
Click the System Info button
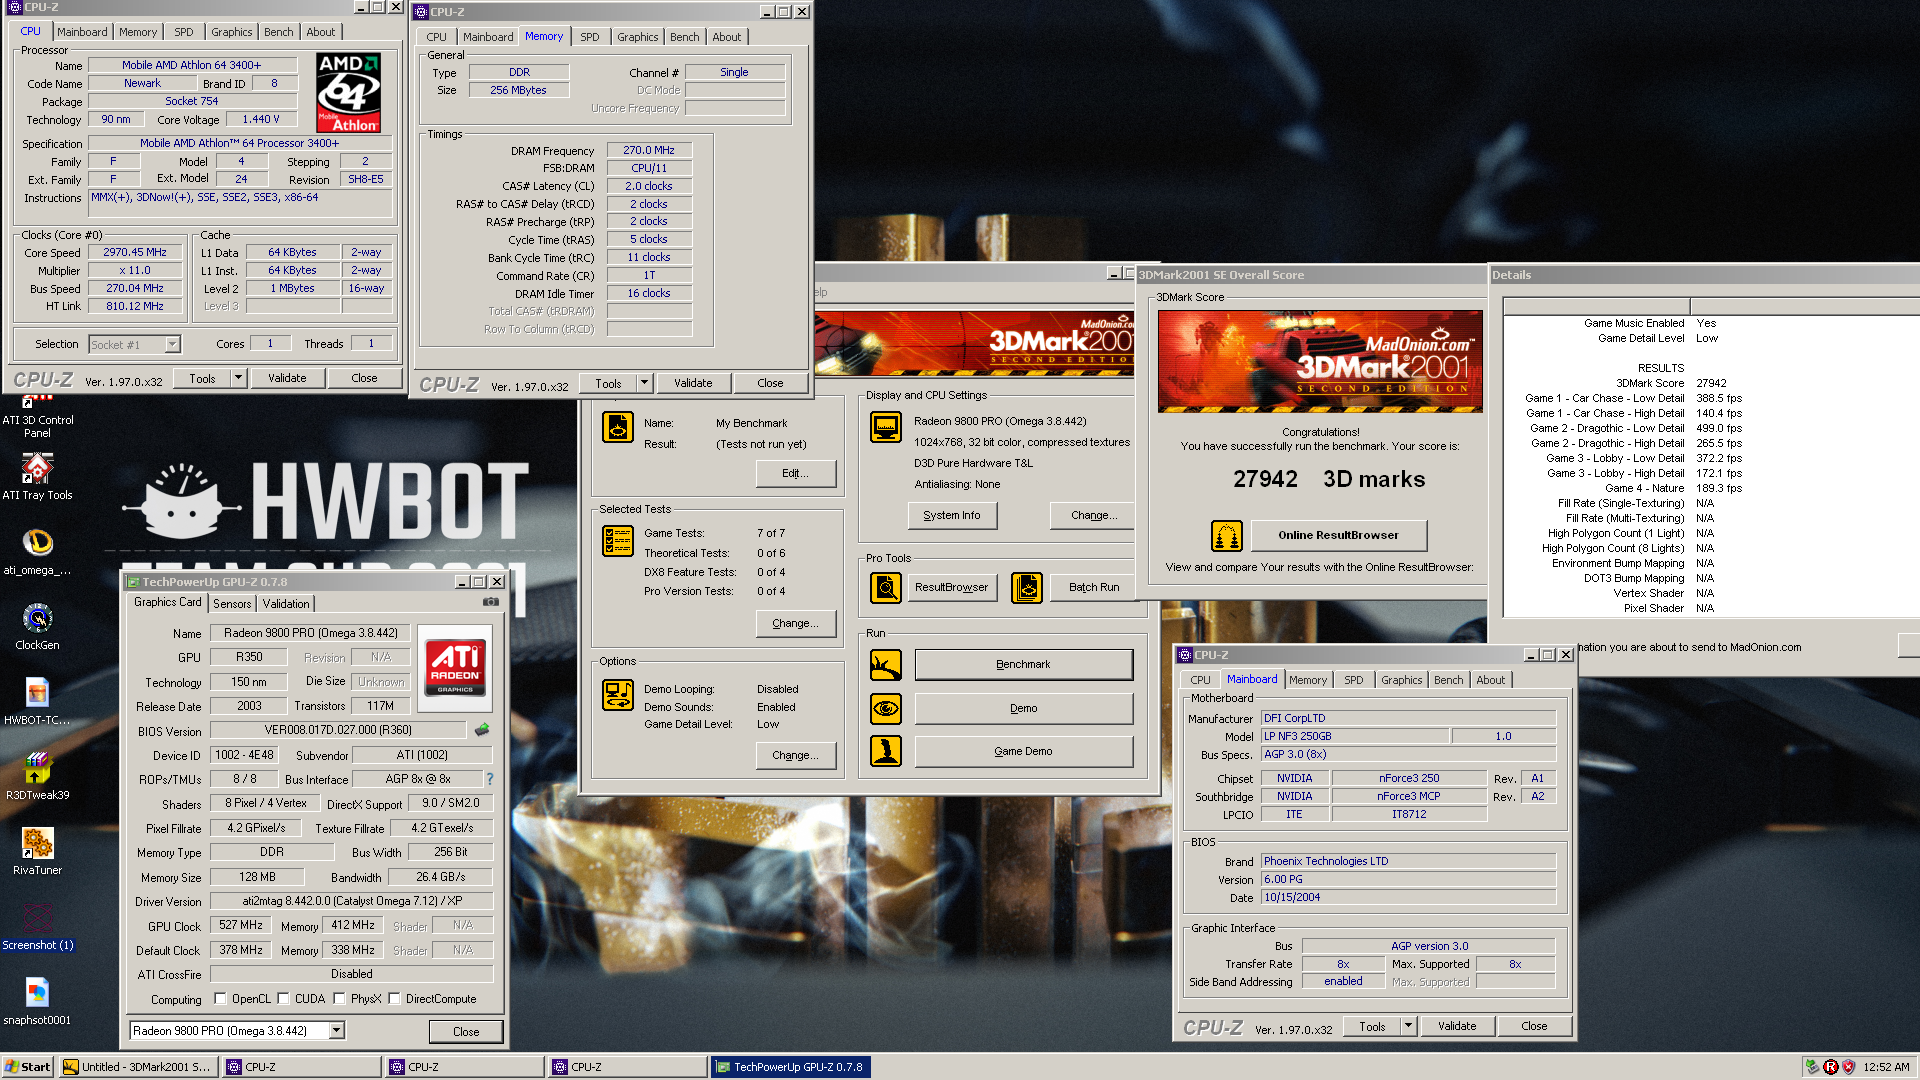(x=952, y=515)
